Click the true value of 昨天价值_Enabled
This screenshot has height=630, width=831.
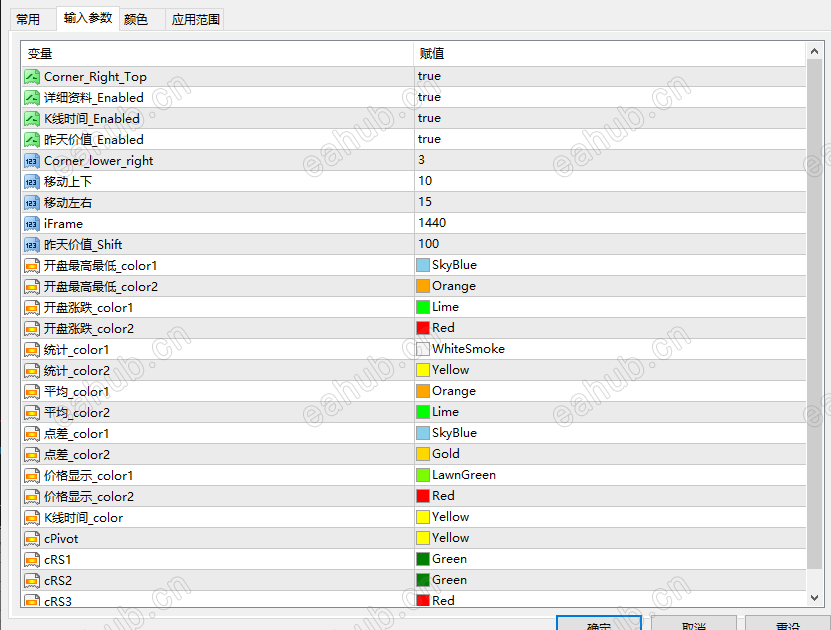[429, 139]
